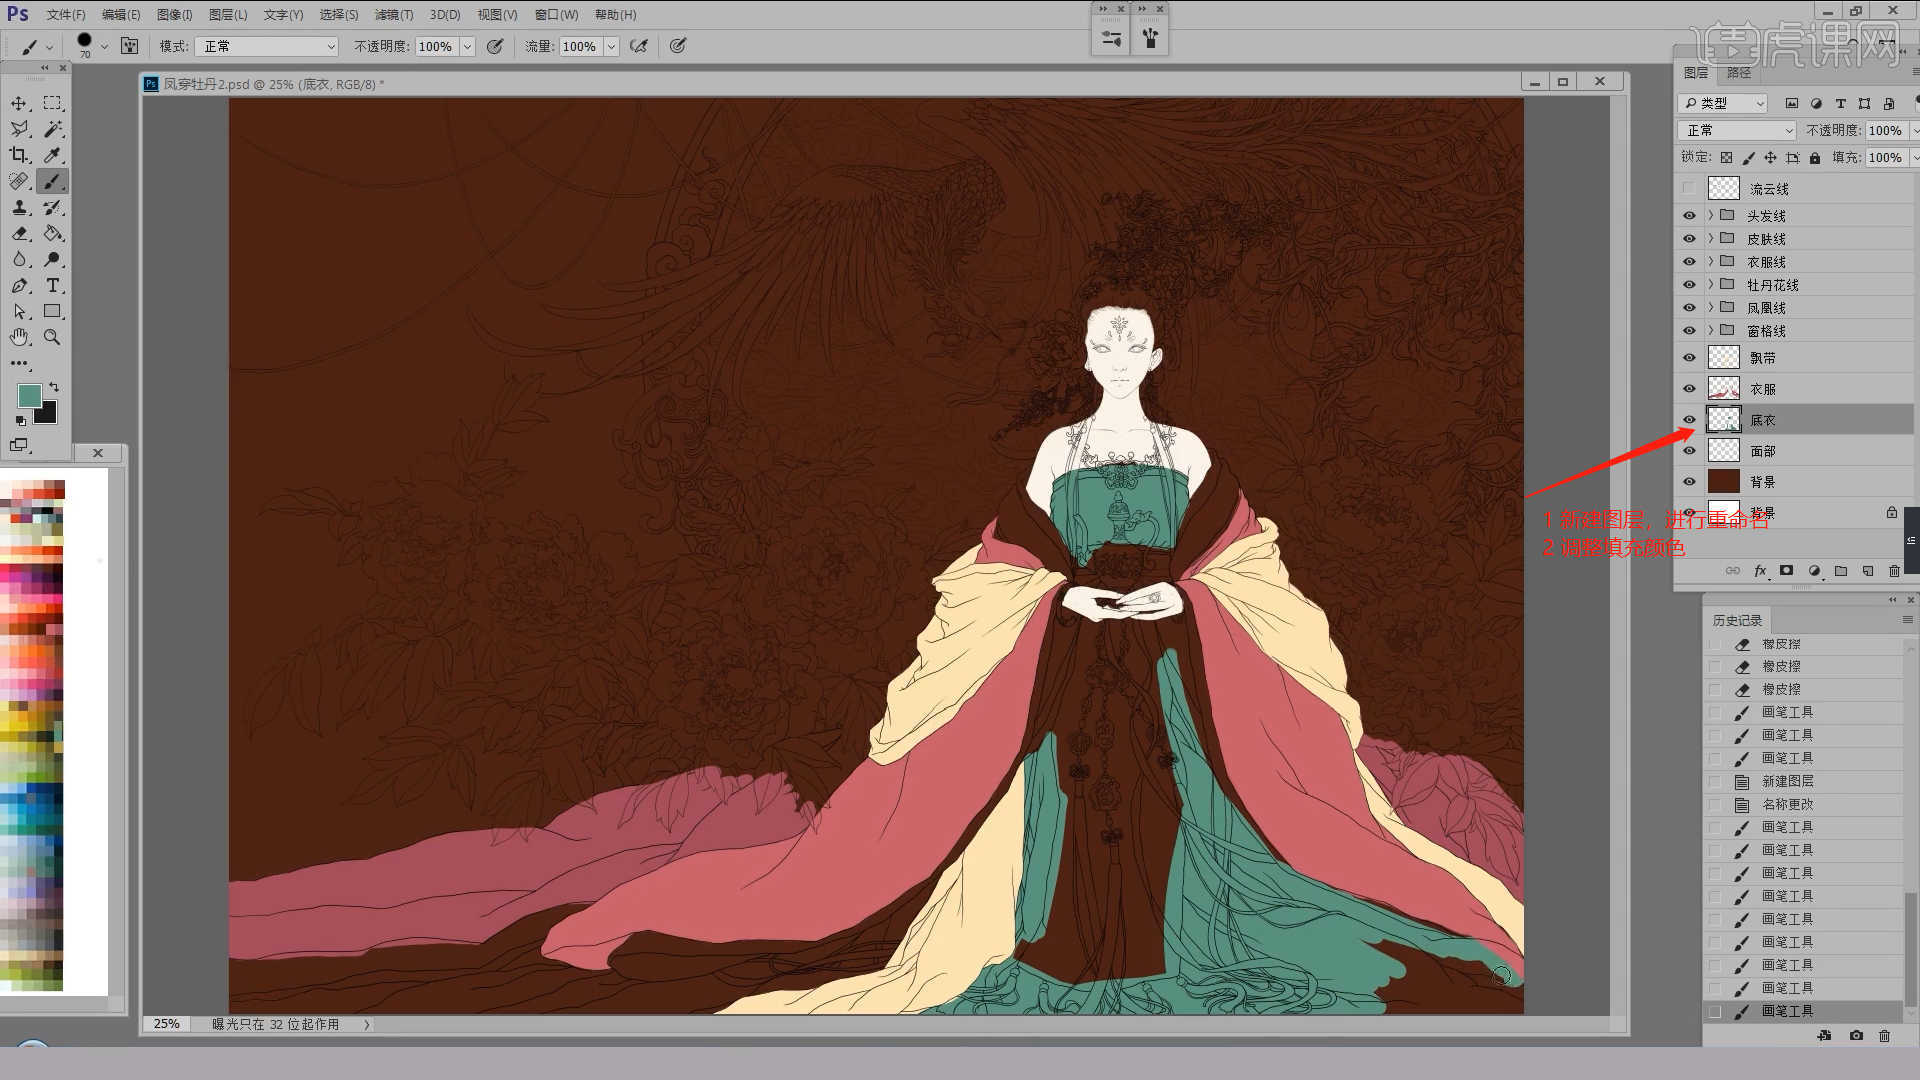Hide the 底衣 layer
This screenshot has height=1080, width=1920.
pos(1689,419)
